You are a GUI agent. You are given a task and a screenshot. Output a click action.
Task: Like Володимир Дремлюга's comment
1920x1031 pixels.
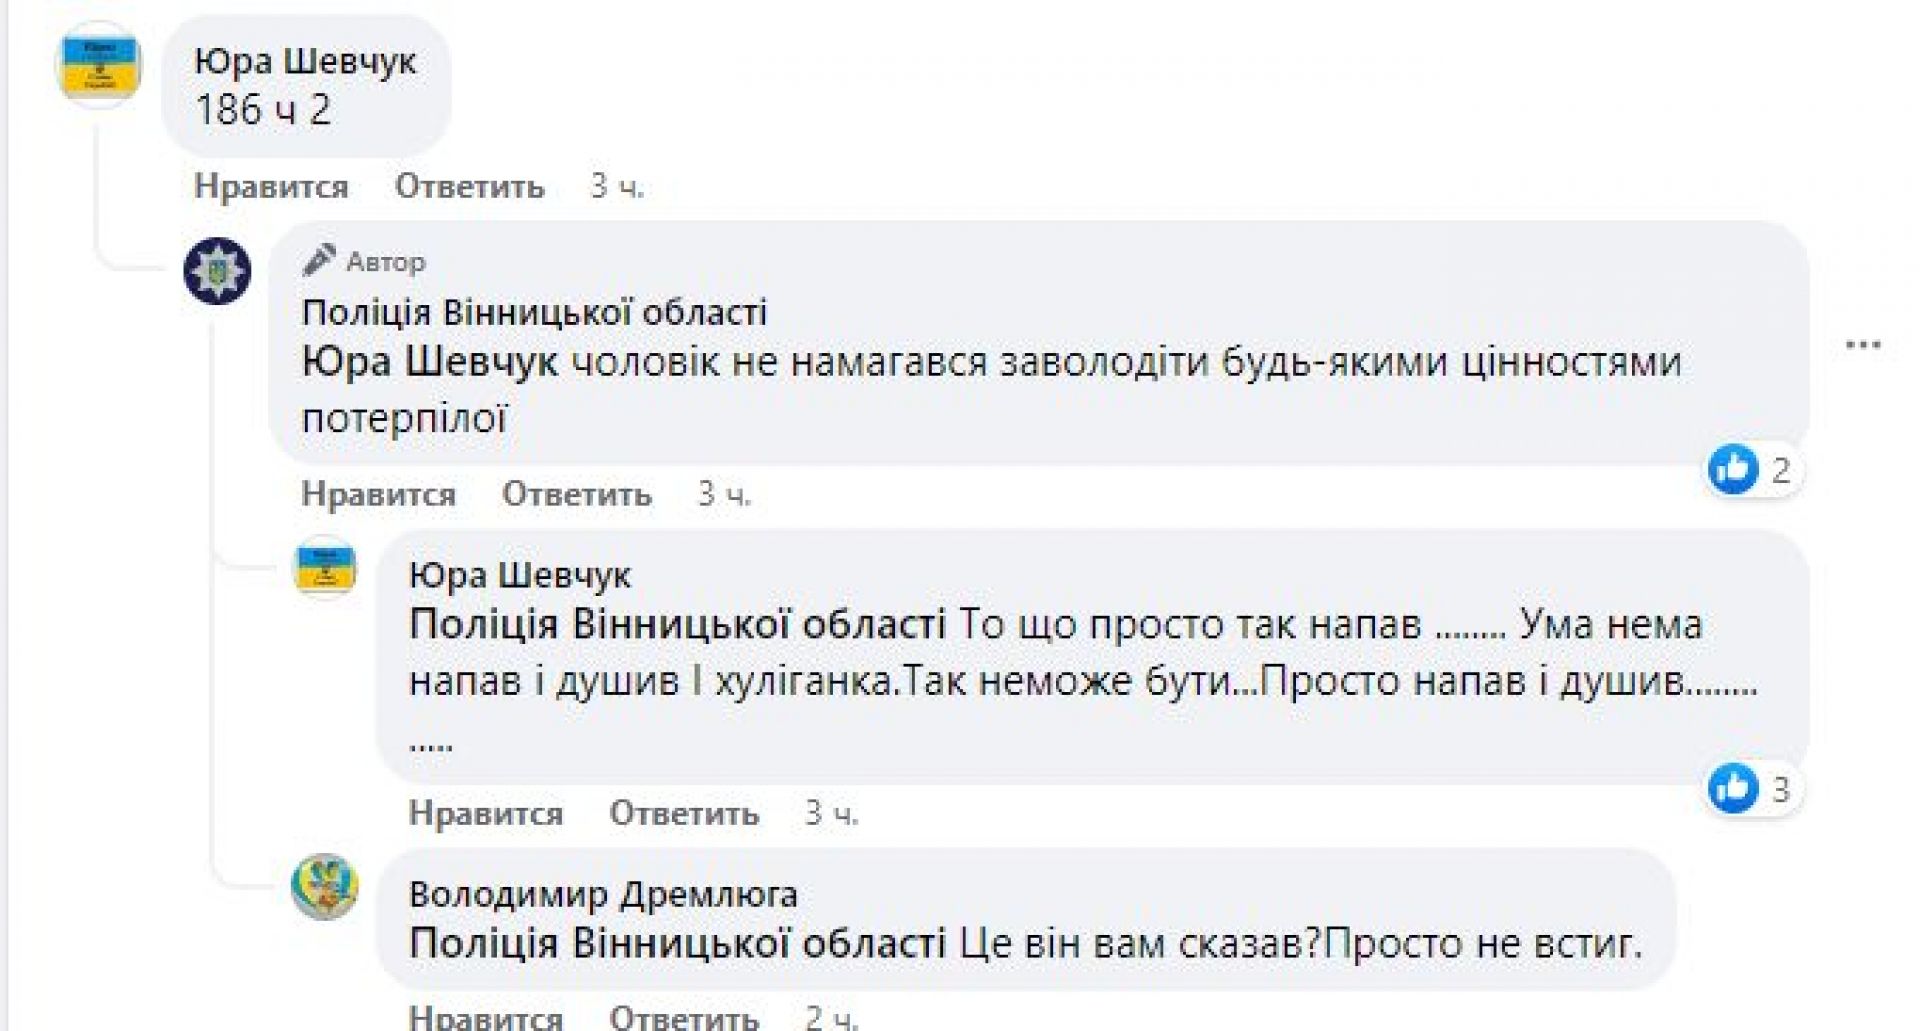[485, 1018]
